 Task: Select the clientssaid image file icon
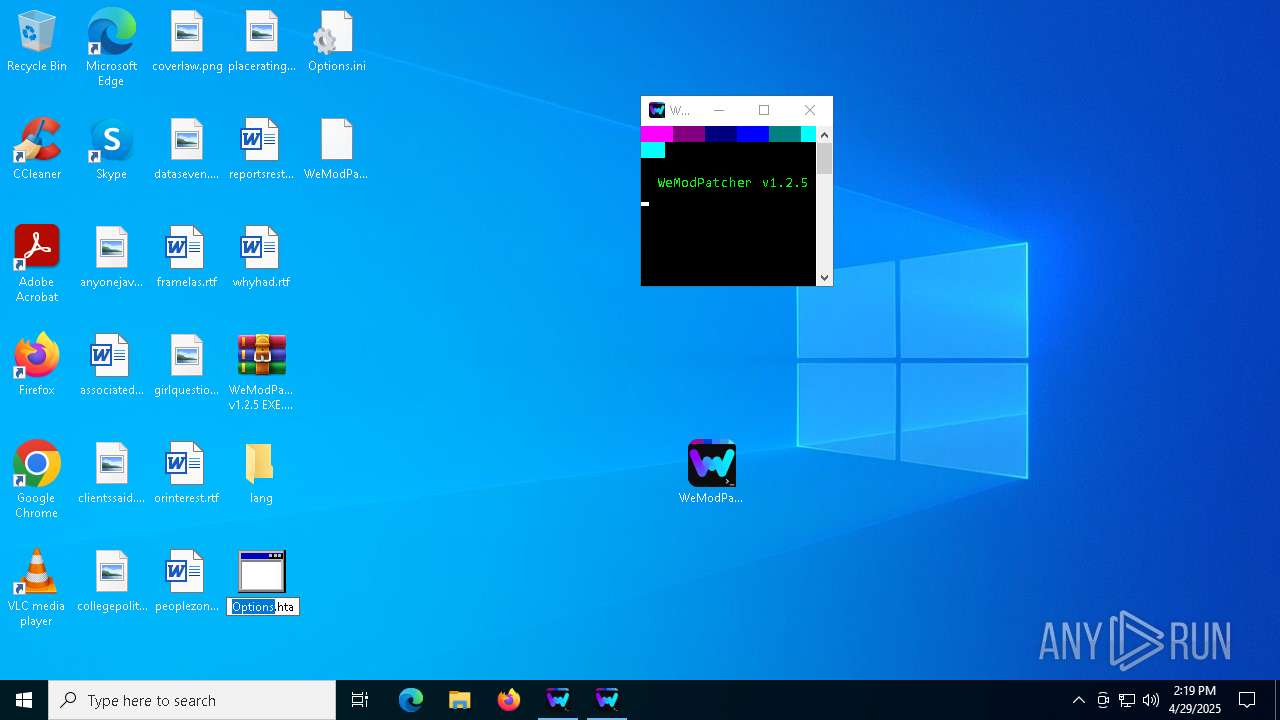point(111,474)
